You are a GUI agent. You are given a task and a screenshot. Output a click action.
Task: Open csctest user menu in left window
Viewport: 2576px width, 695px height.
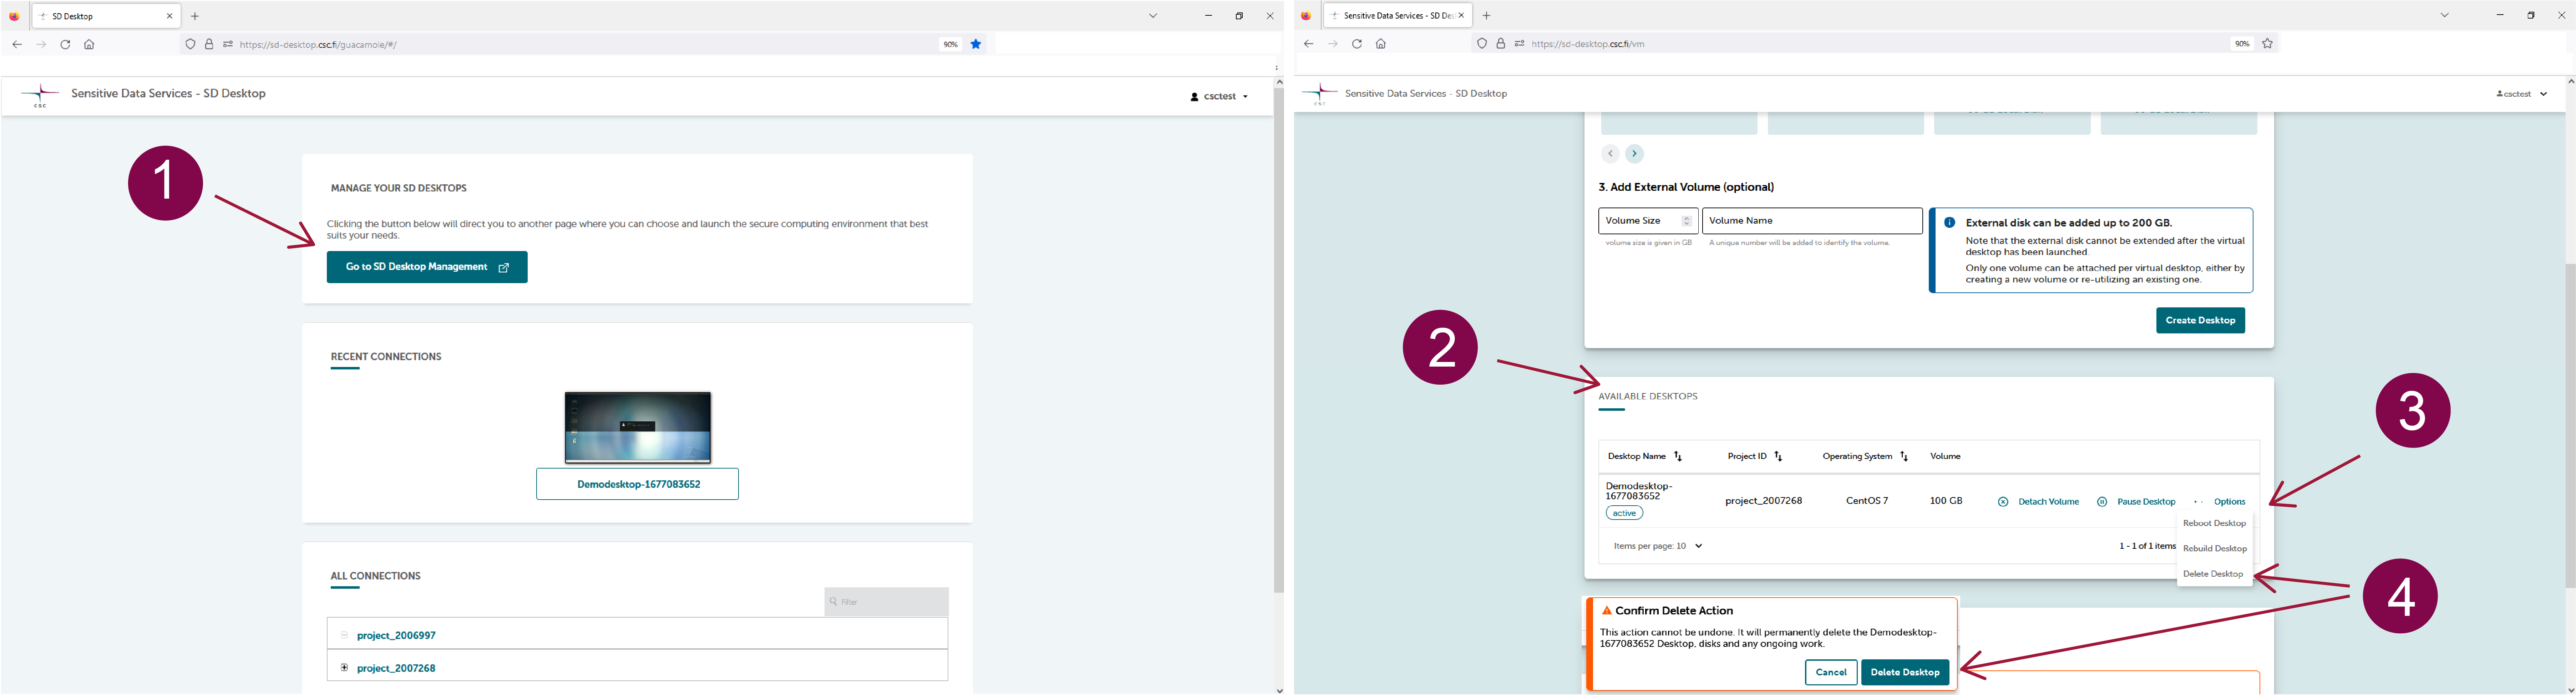pos(1220,97)
